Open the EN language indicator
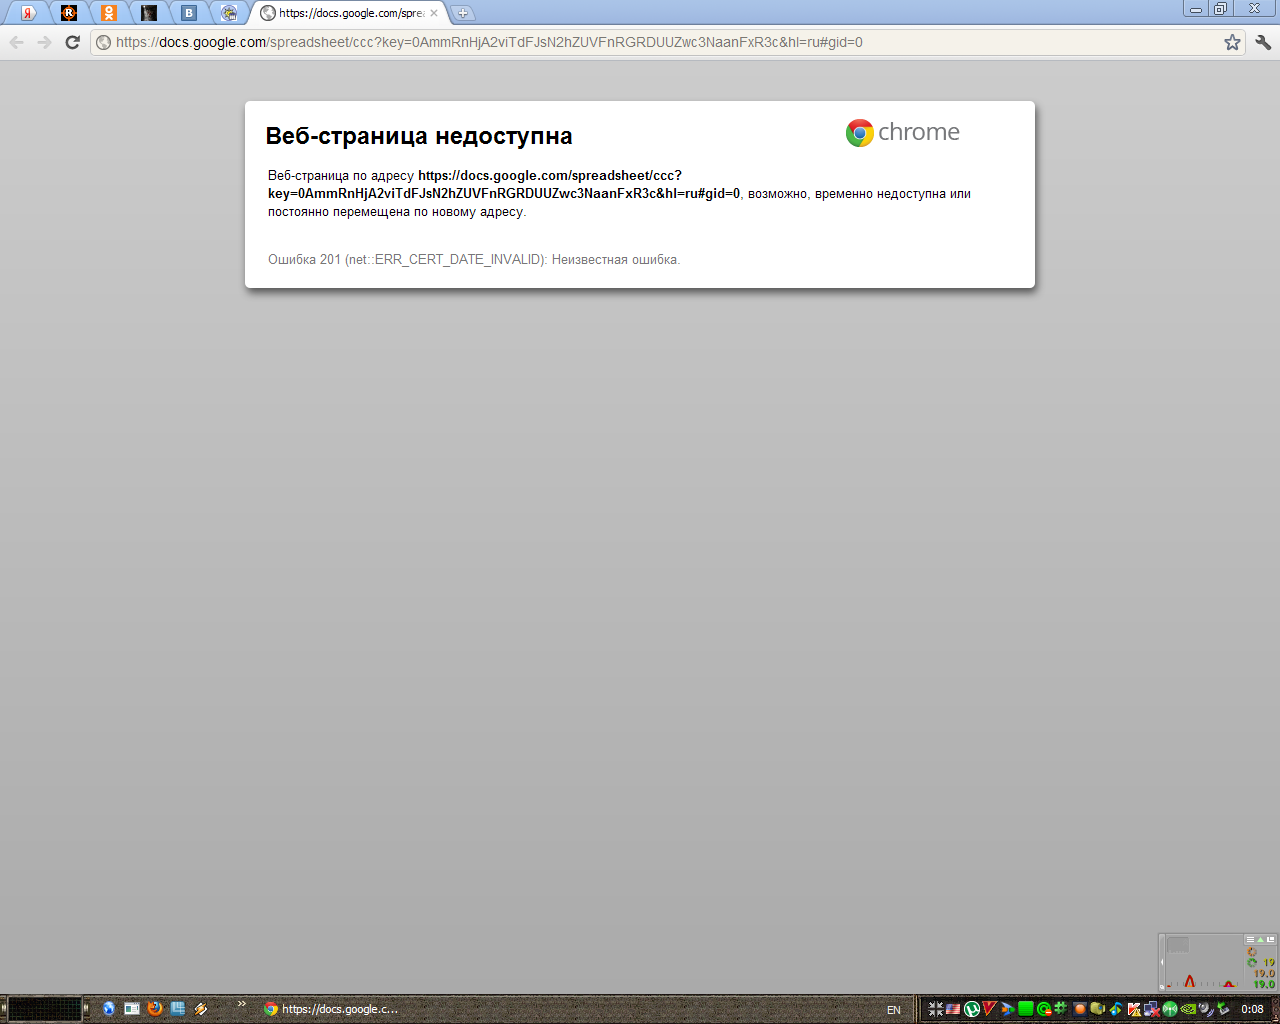Screen dimensions: 1280x1024 click(894, 1010)
